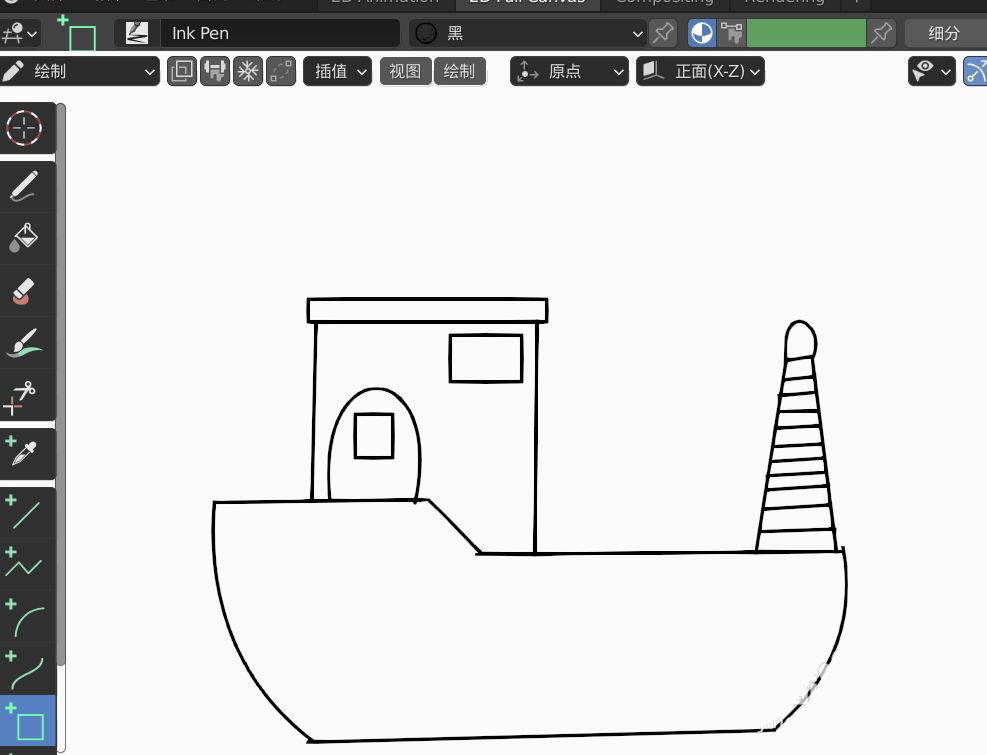Screen dimensions: 987x755
Task: Select the 3D Cursor tool
Action: tap(24, 128)
